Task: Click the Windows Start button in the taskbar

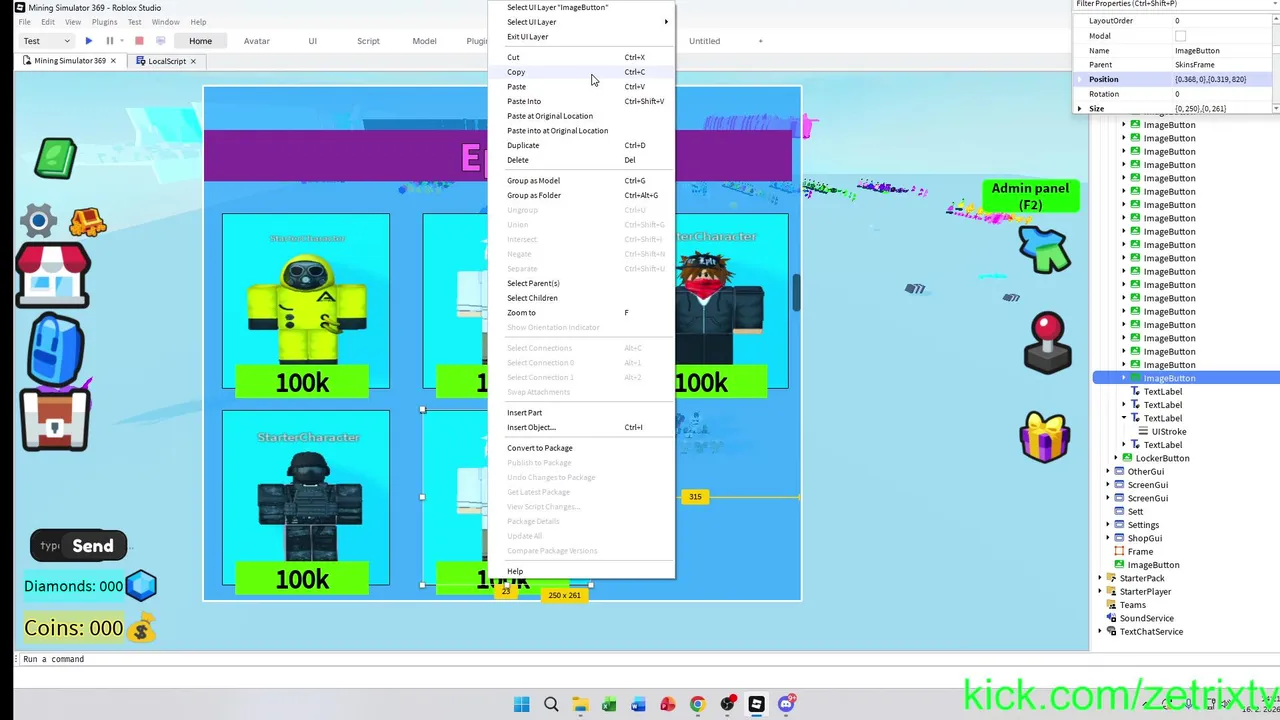Action: tap(522, 705)
